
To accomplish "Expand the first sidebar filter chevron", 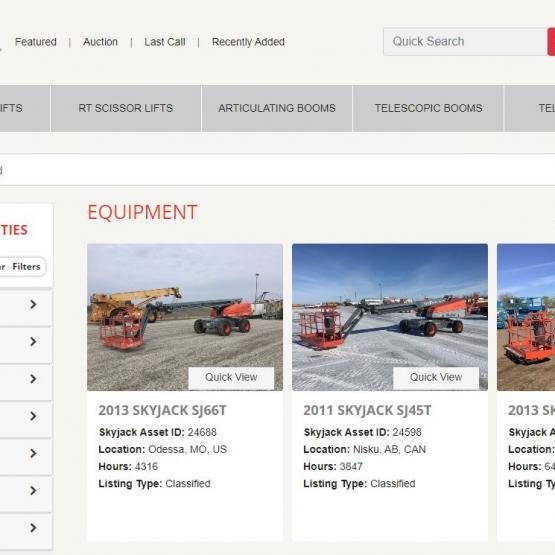I will coord(33,304).
